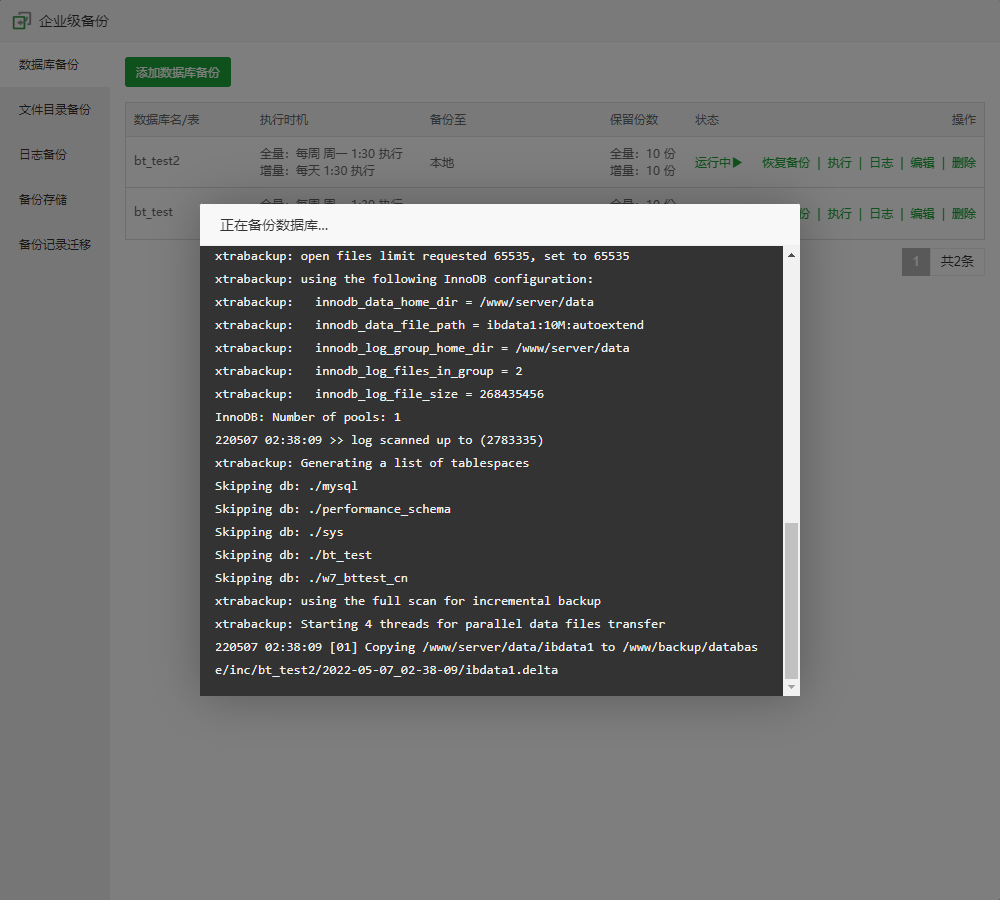Click 删除 in the bt_test2 row
1000x900 pixels.
tap(963, 163)
